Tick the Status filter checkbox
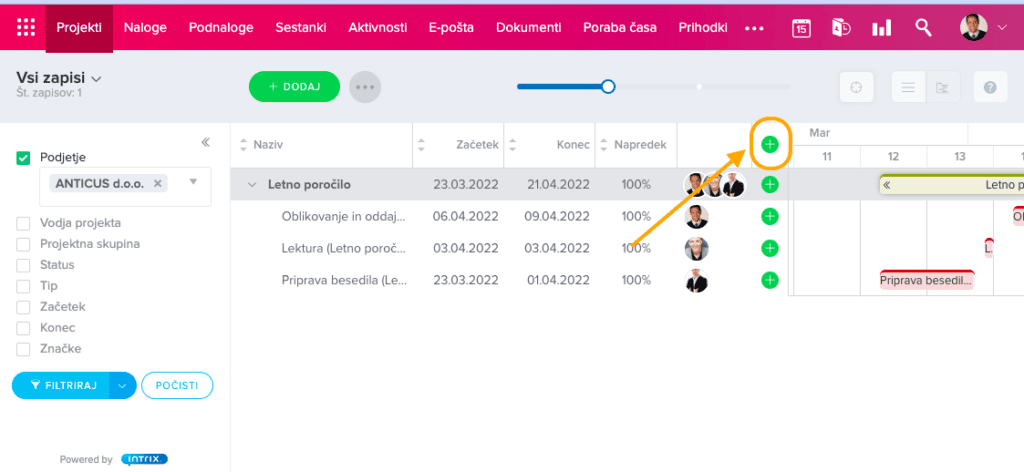This screenshot has width=1024, height=472. [24, 265]
